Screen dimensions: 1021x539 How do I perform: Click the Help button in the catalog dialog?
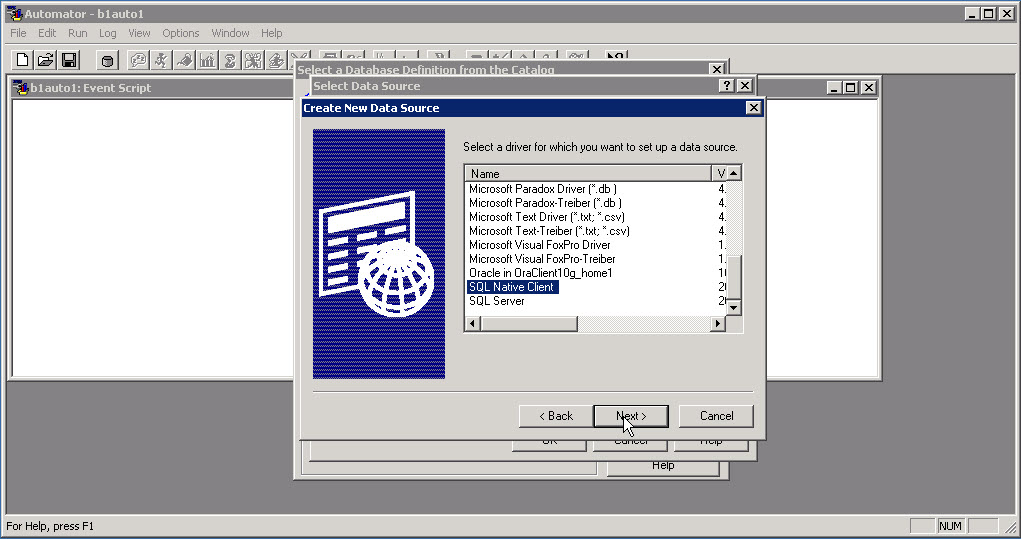pos(663,466)
